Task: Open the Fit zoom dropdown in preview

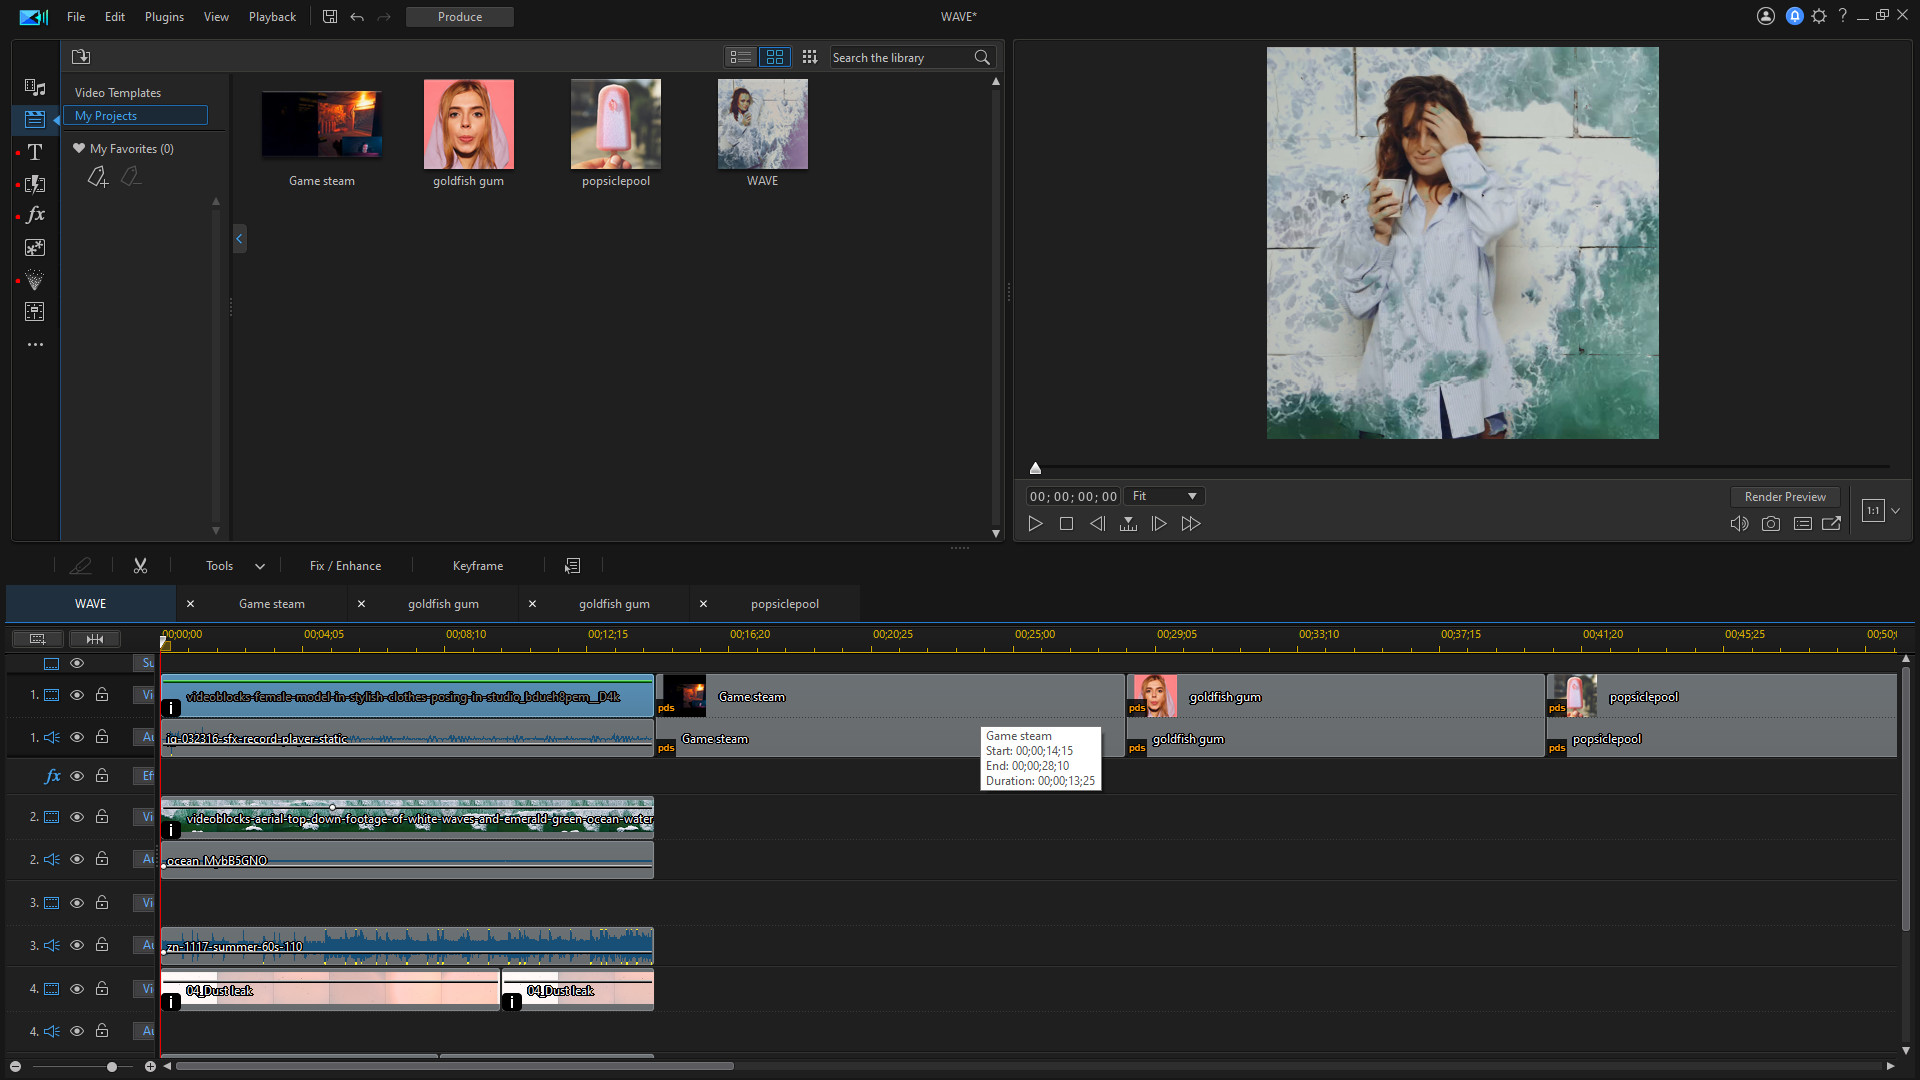Action: pos(1163,495)
